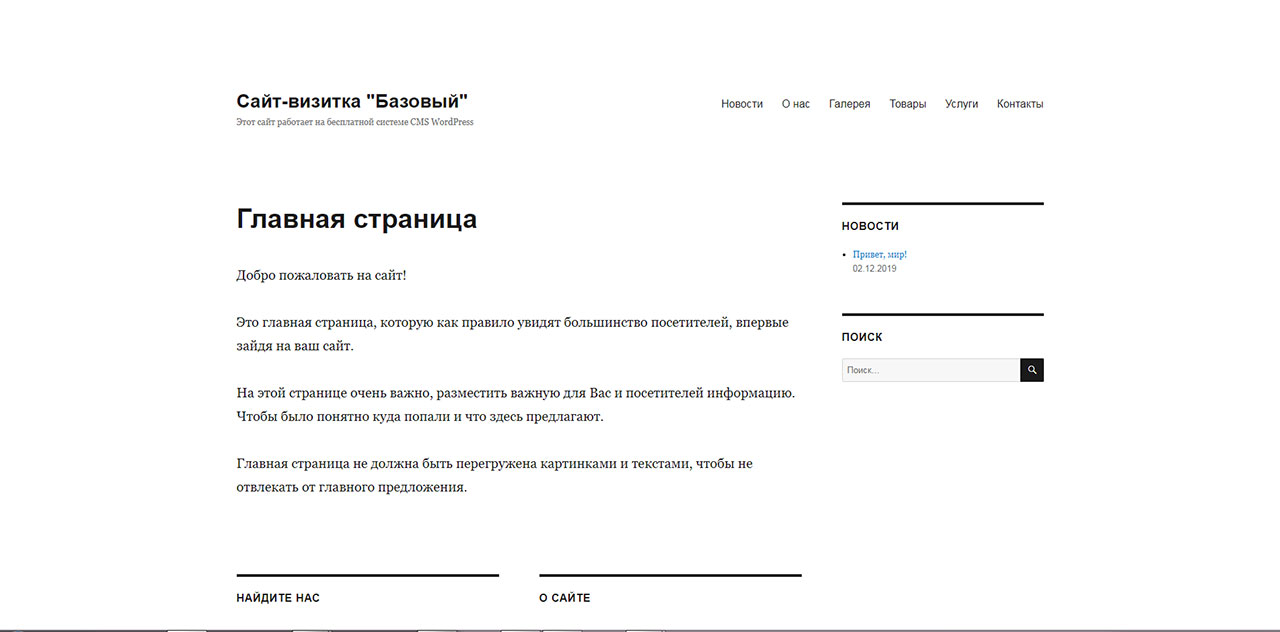Focus the "Поиск..." search input field
Viewport: 1280px width, 632px height.
pyautogui.click(x=930, y=370)
